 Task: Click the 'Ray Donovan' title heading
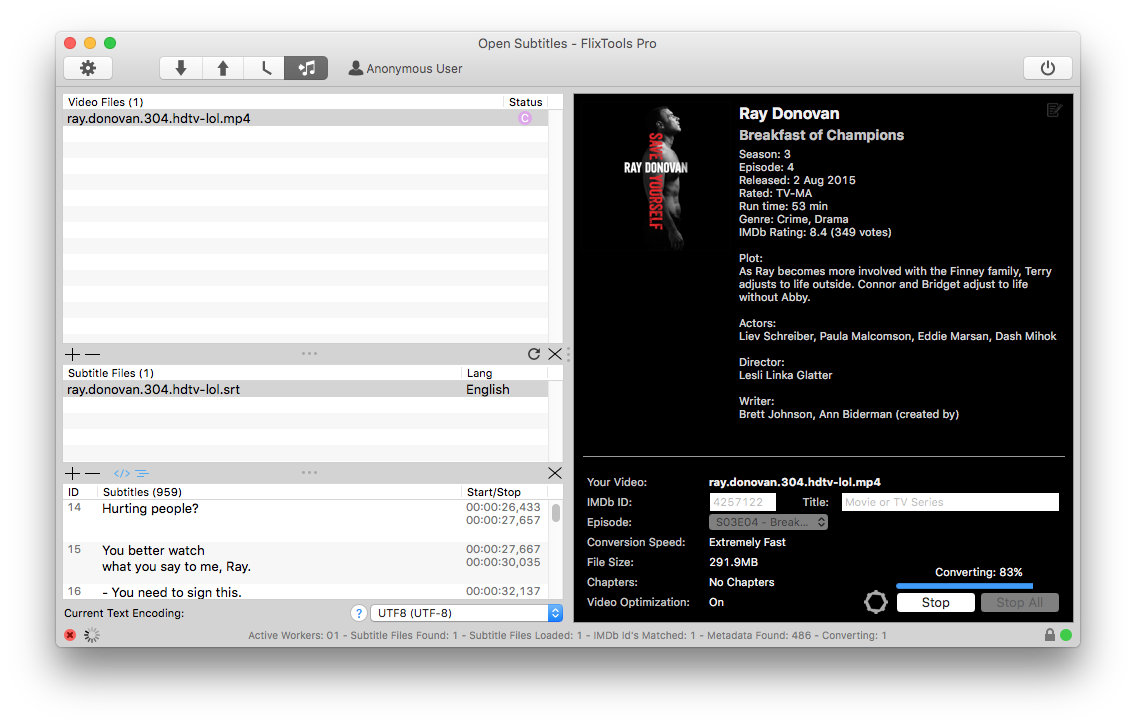pos(789,114)
